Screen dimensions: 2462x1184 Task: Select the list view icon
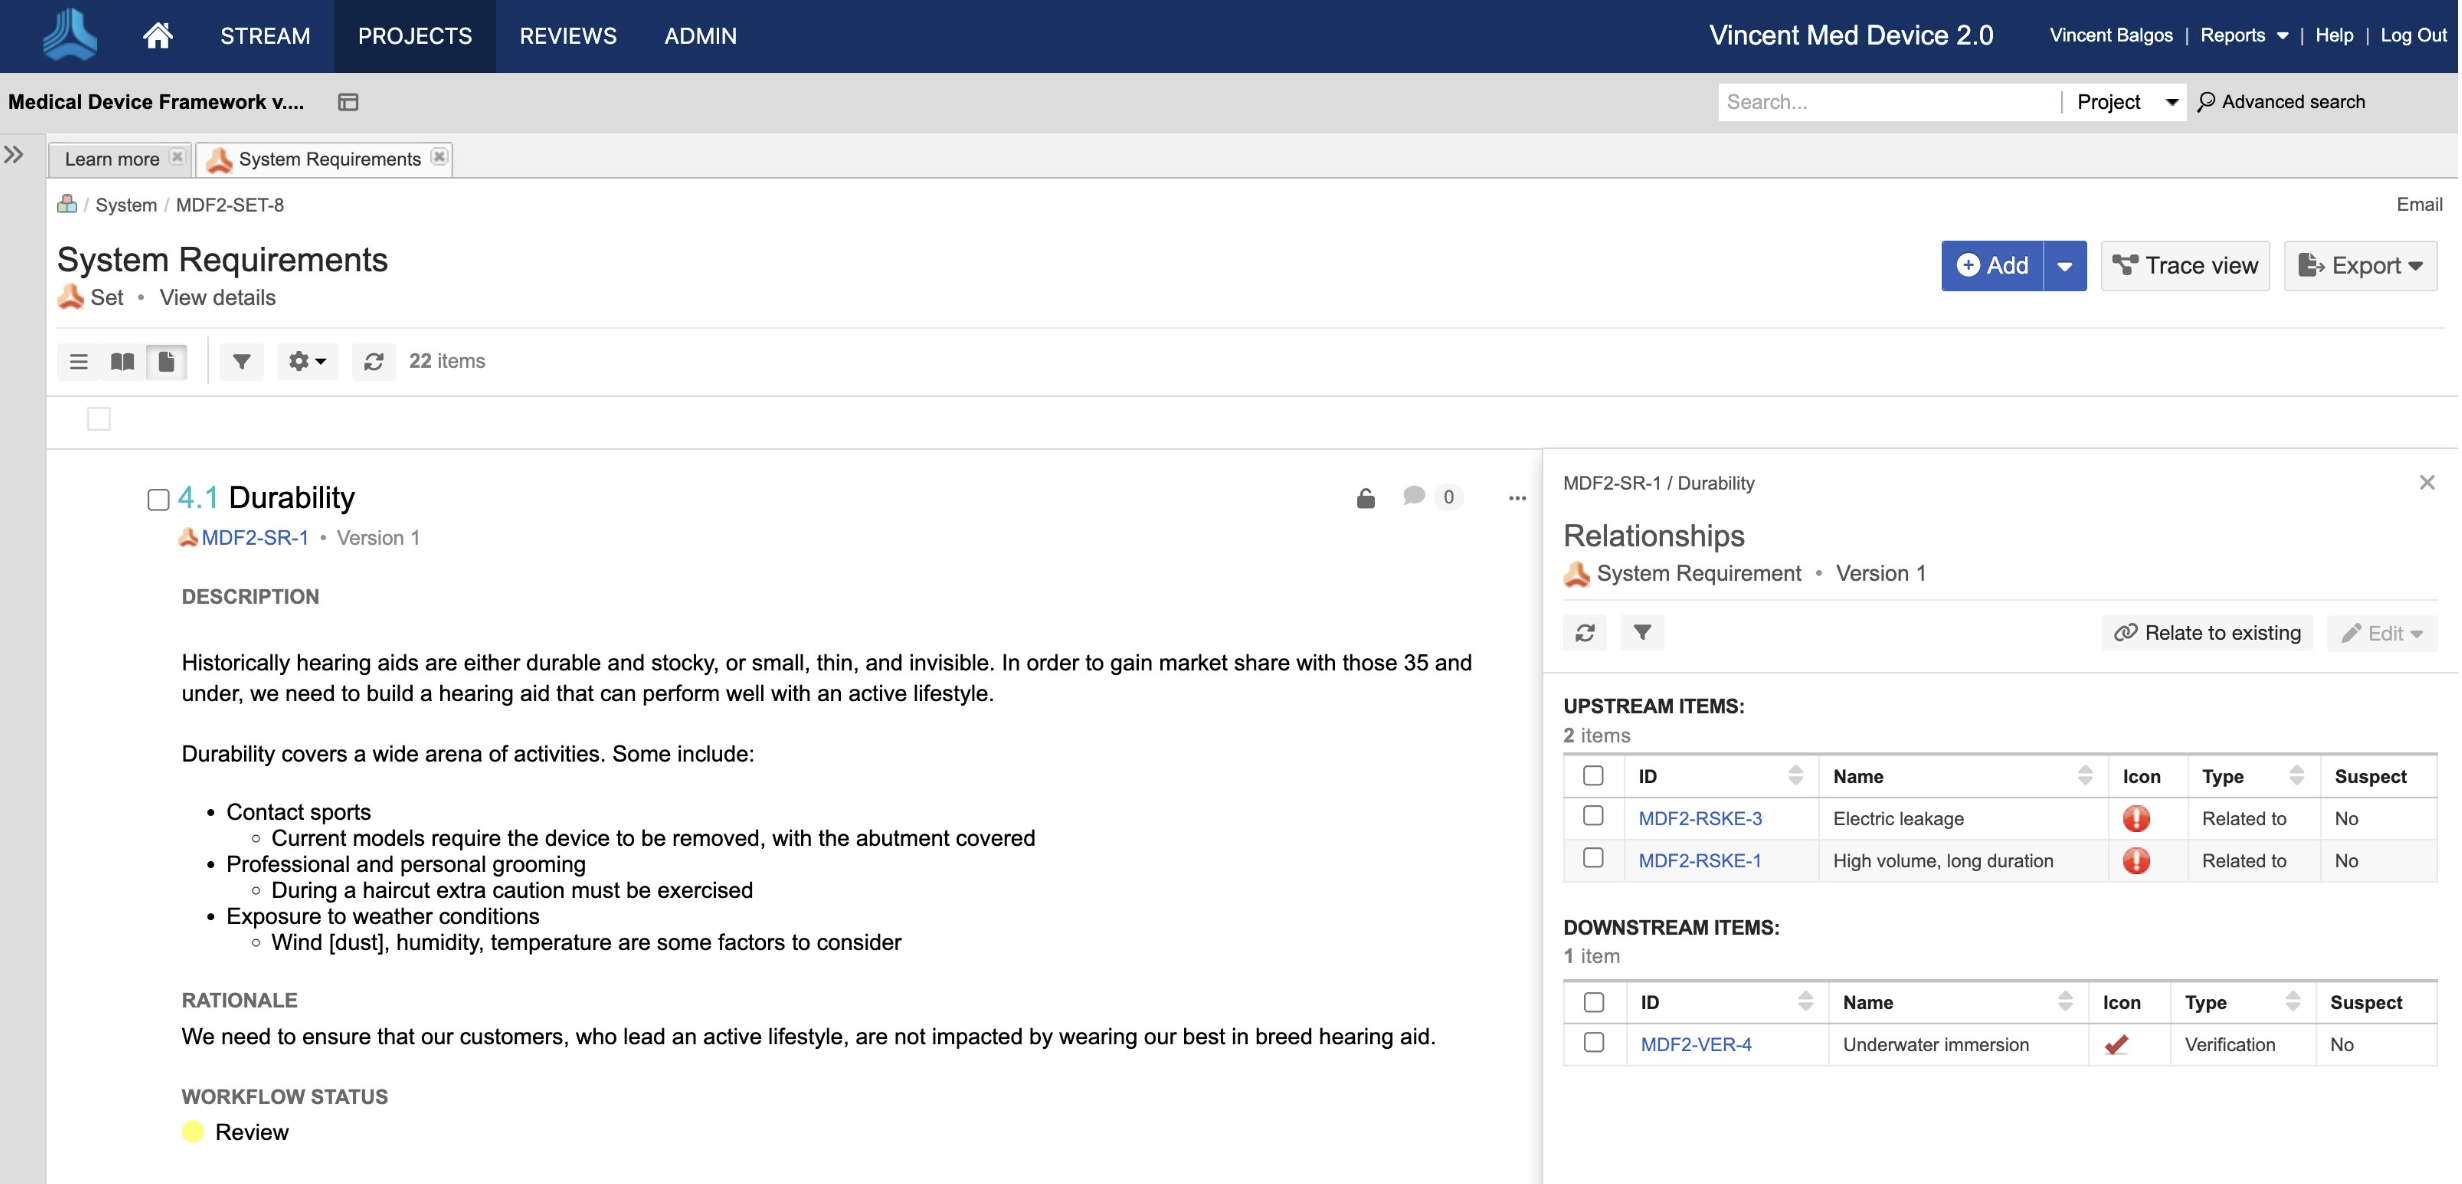[78, 361]
